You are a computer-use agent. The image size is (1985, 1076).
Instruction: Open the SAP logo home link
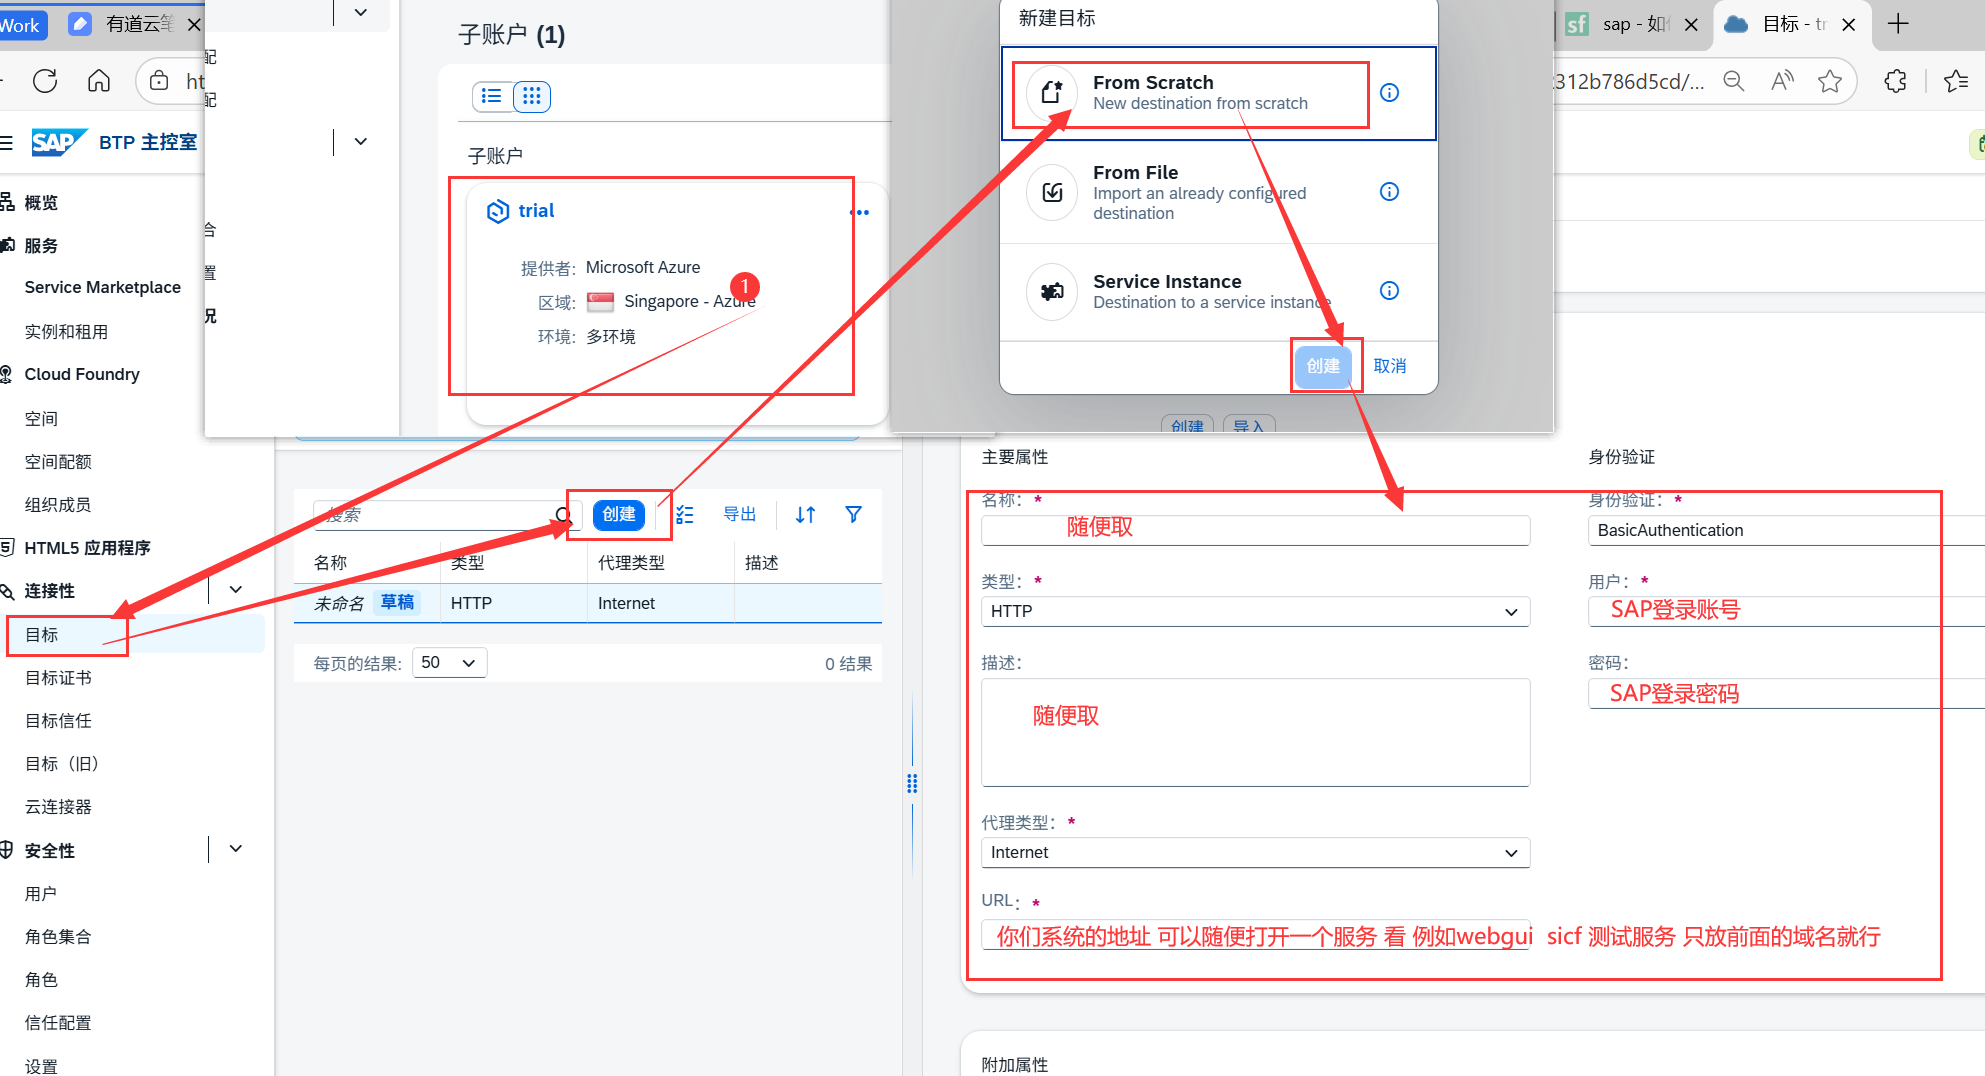[x=58, y=142]
